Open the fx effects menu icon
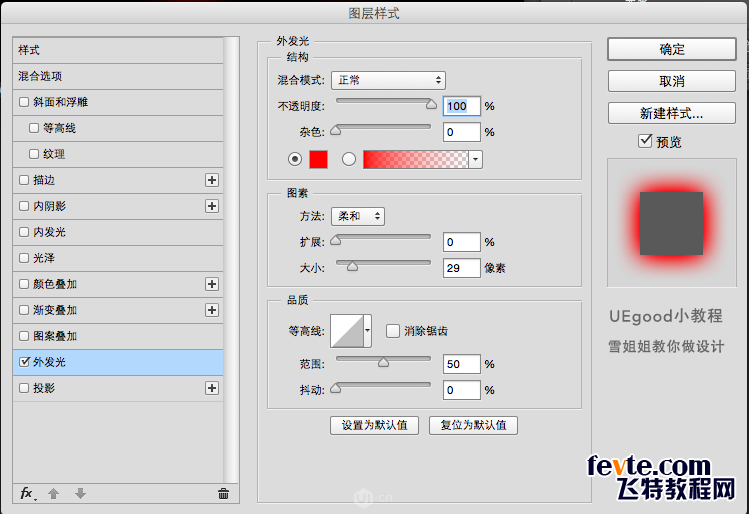 pos(28,493)
